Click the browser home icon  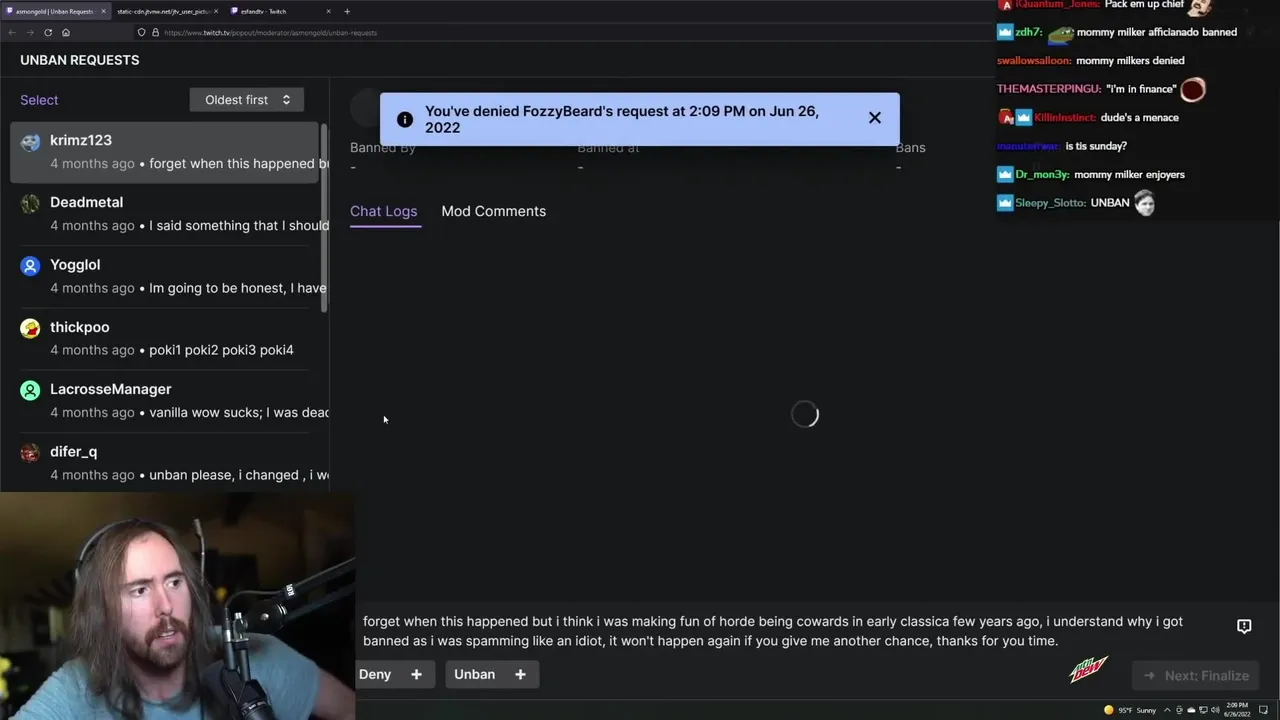(66, 32)
